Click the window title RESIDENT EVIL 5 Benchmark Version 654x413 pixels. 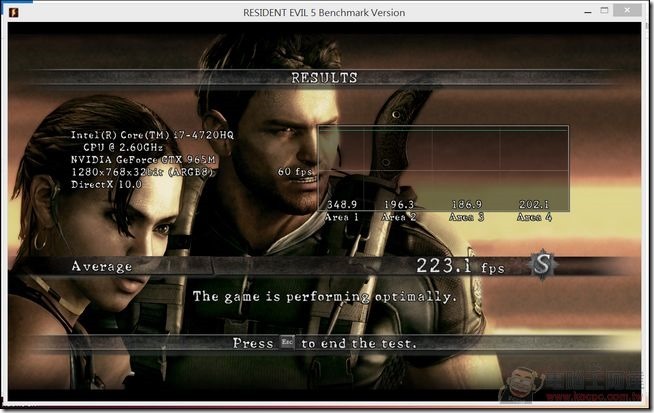(324, 13)
